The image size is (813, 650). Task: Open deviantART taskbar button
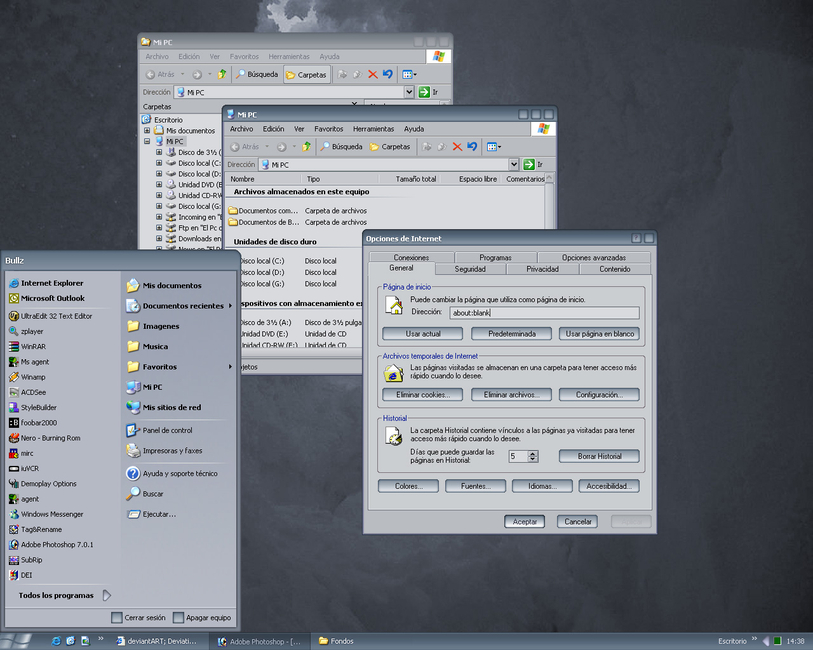156,641
